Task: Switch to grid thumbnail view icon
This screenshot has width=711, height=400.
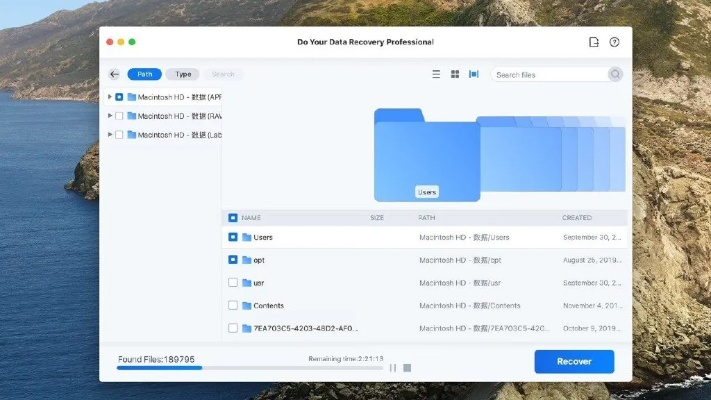Action: pyautogui.click(x=455, y=74)
